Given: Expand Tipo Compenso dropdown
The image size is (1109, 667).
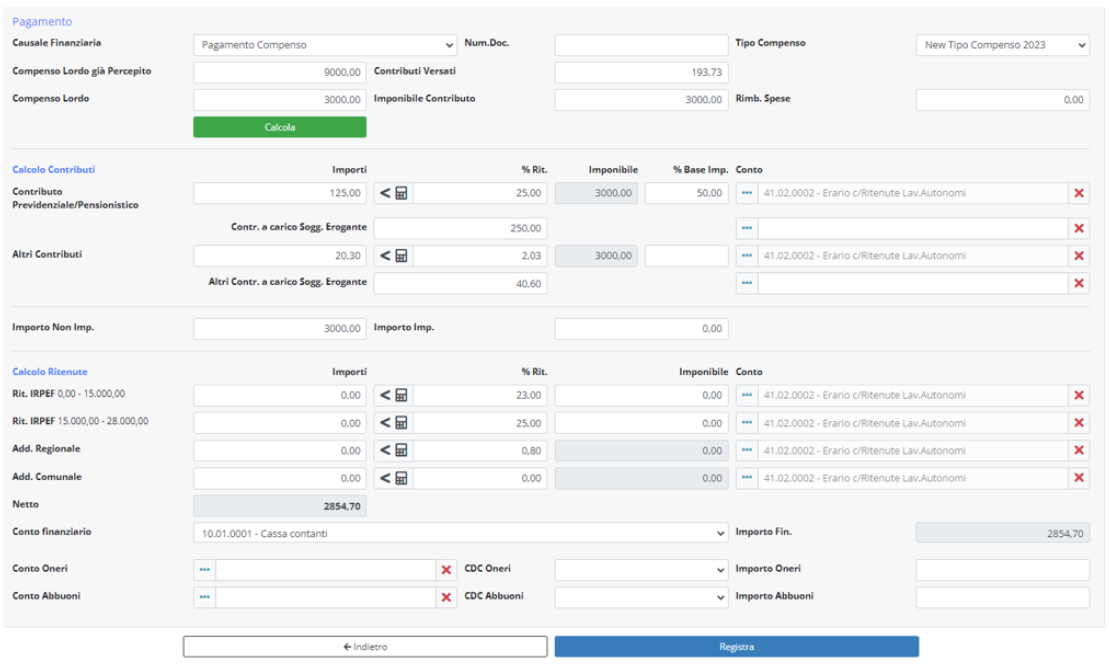Looking at the screenshot, I should tap(1002, 45).
